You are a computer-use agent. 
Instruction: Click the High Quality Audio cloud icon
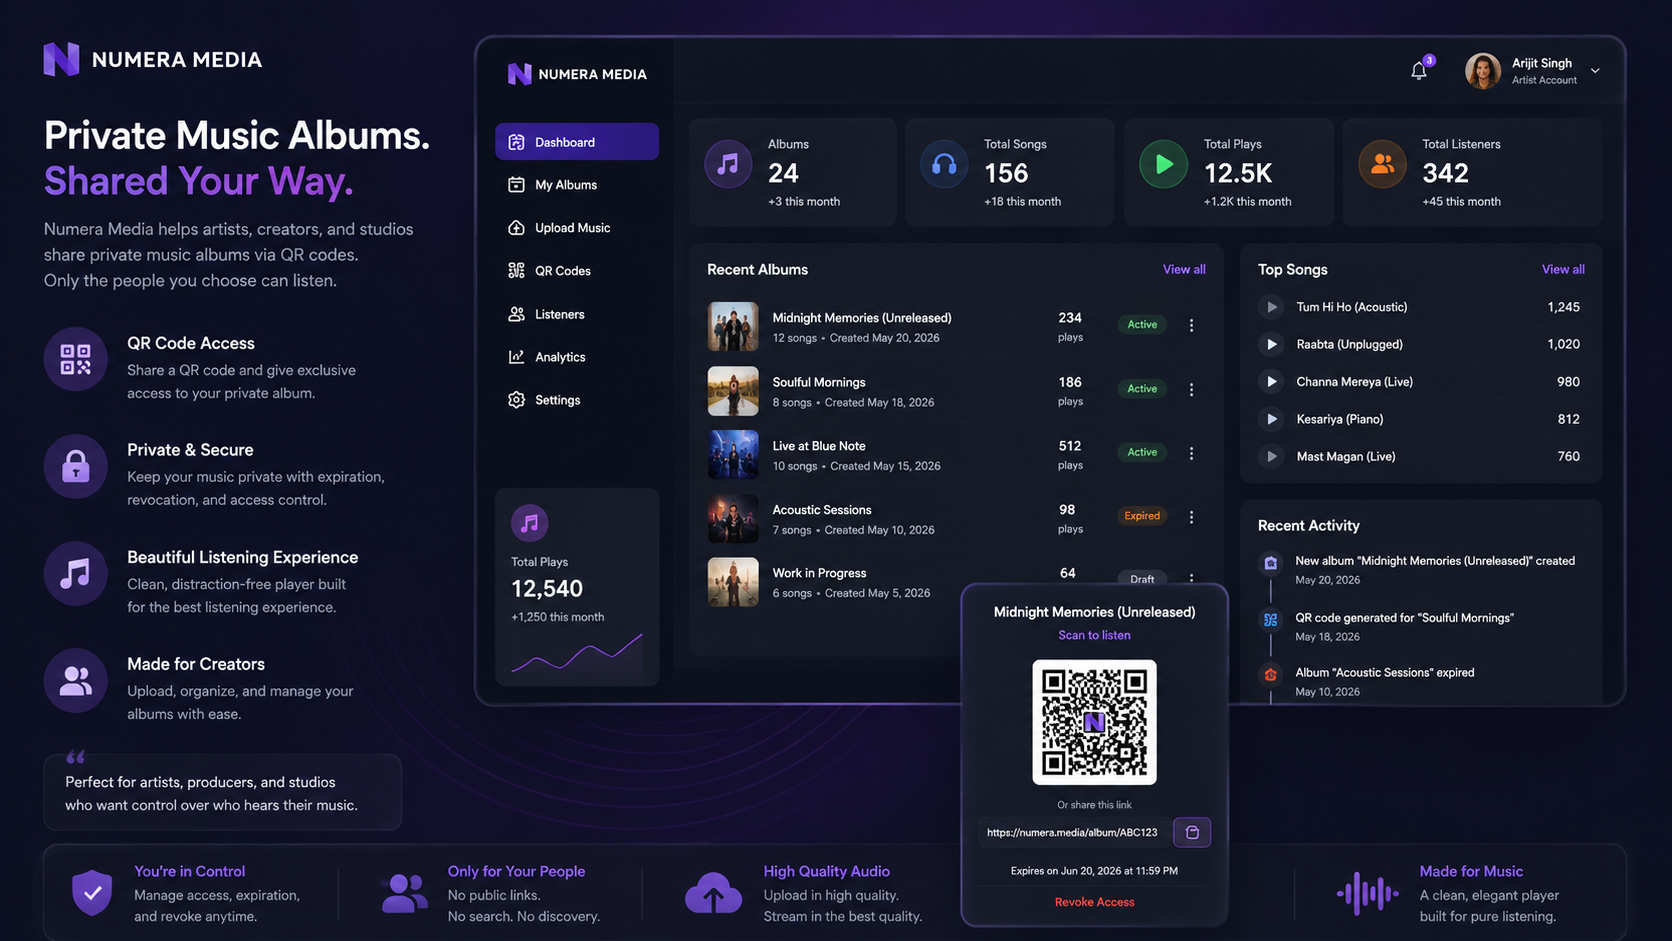[x=713, y=893]
